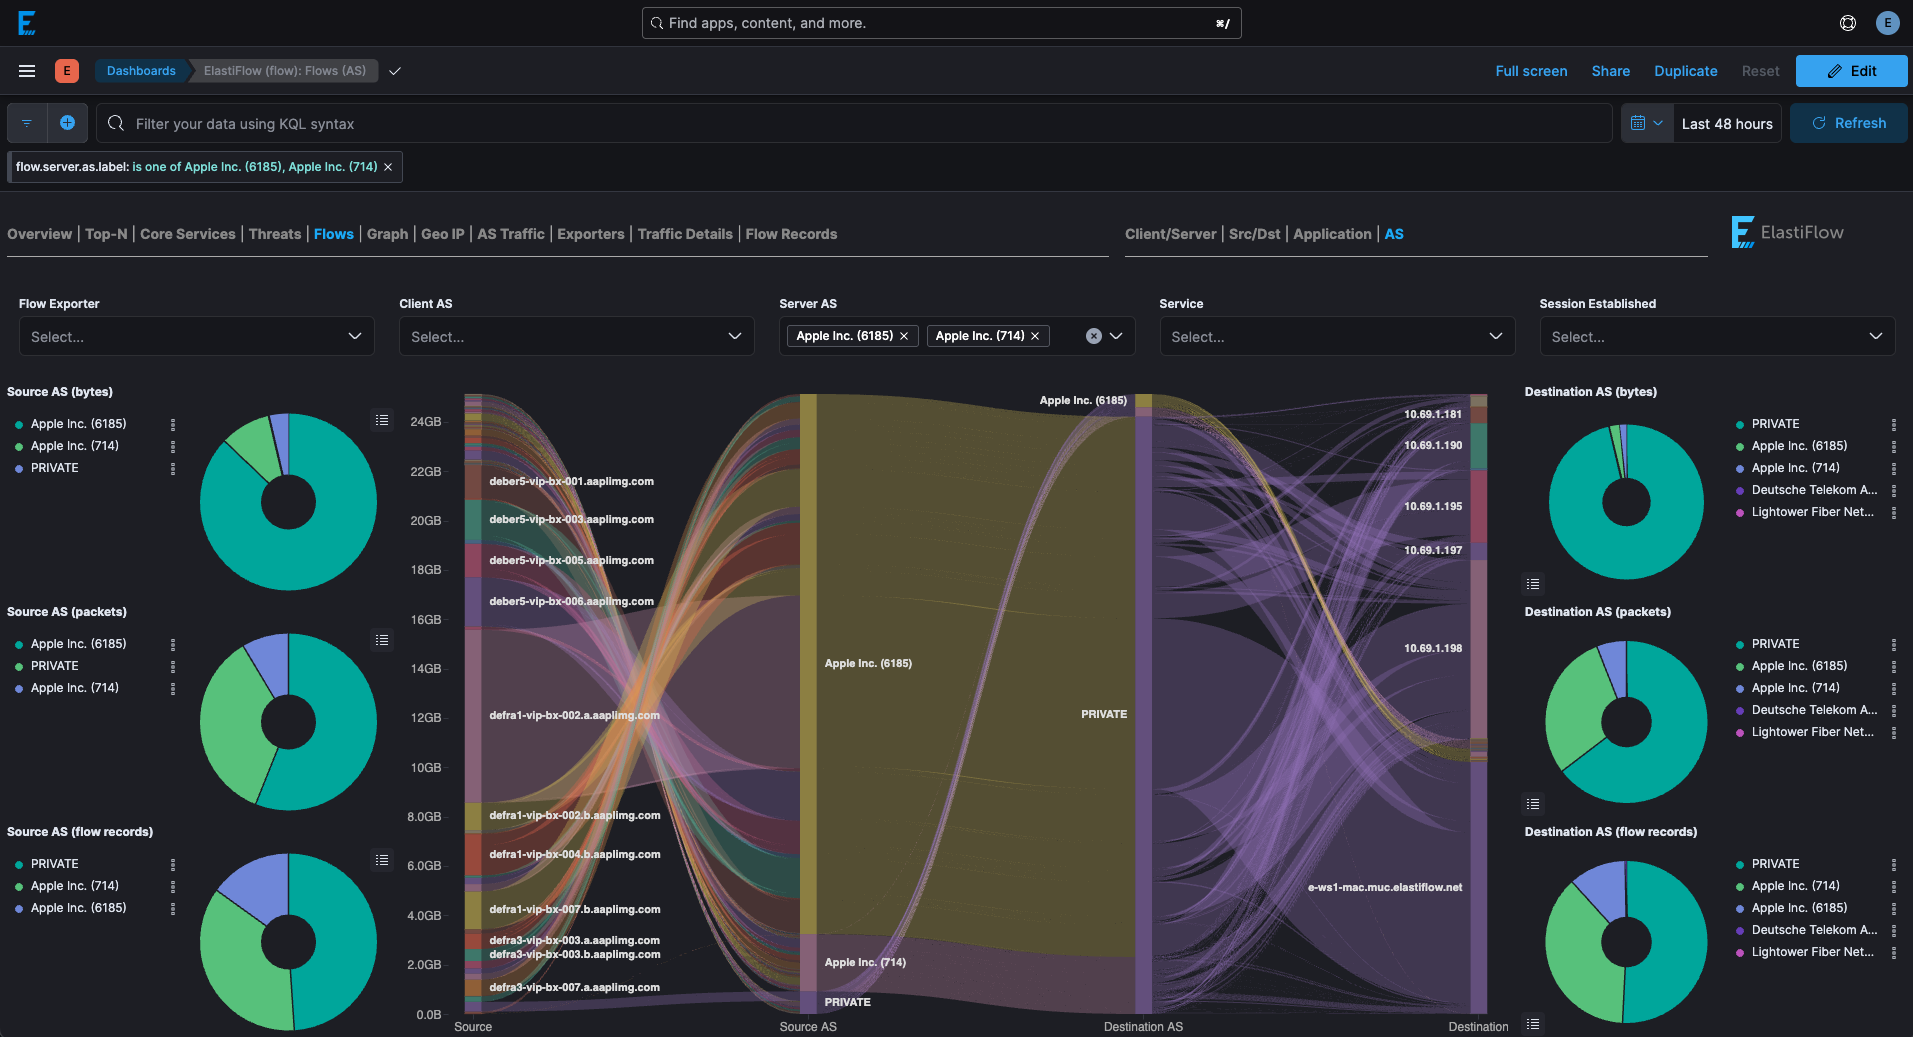This screenshot has height=1037, width=1913.
Task: Switch to the Geo IP tab
Action: click(x=443, y=234)
